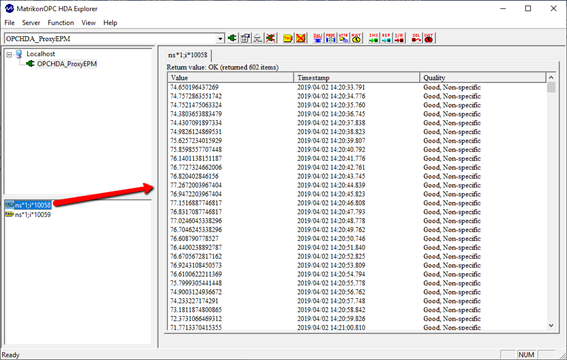Click the results vertical scrollbar thumb

[x=551, y=87]
